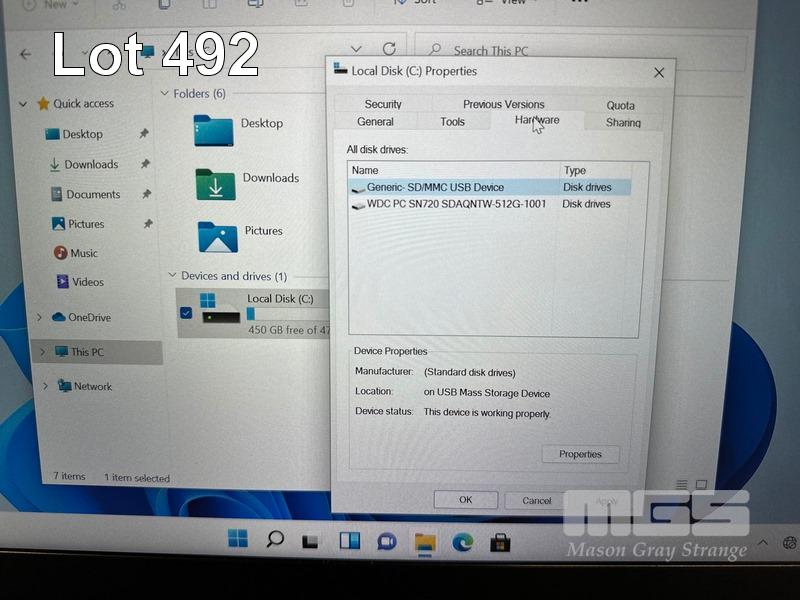Click the Properties button in dialog
This screenshot has width=800, height=600.
point(580,454)
